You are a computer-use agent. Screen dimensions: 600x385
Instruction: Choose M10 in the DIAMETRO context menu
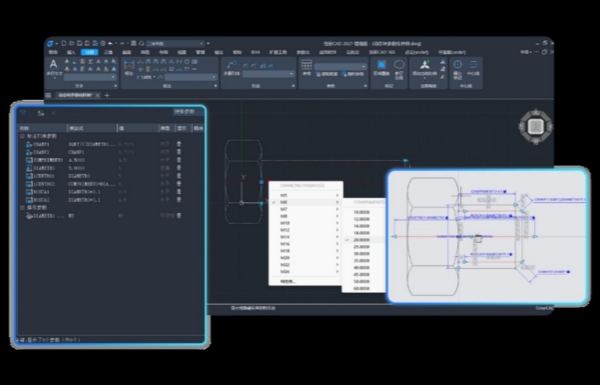[305, 223]
